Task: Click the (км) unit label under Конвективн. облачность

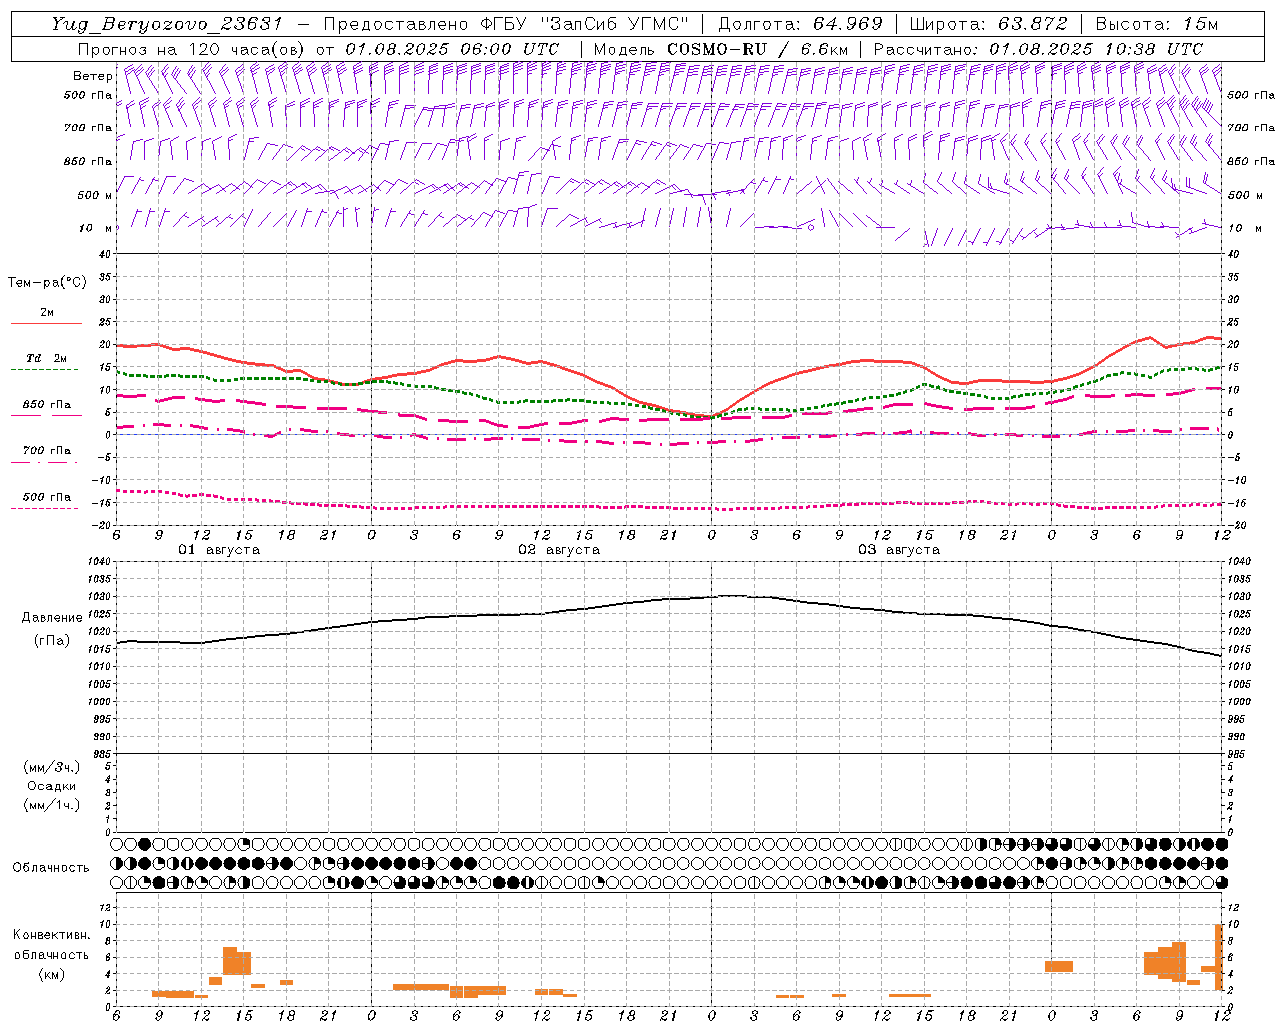Action: coord(52,974)
